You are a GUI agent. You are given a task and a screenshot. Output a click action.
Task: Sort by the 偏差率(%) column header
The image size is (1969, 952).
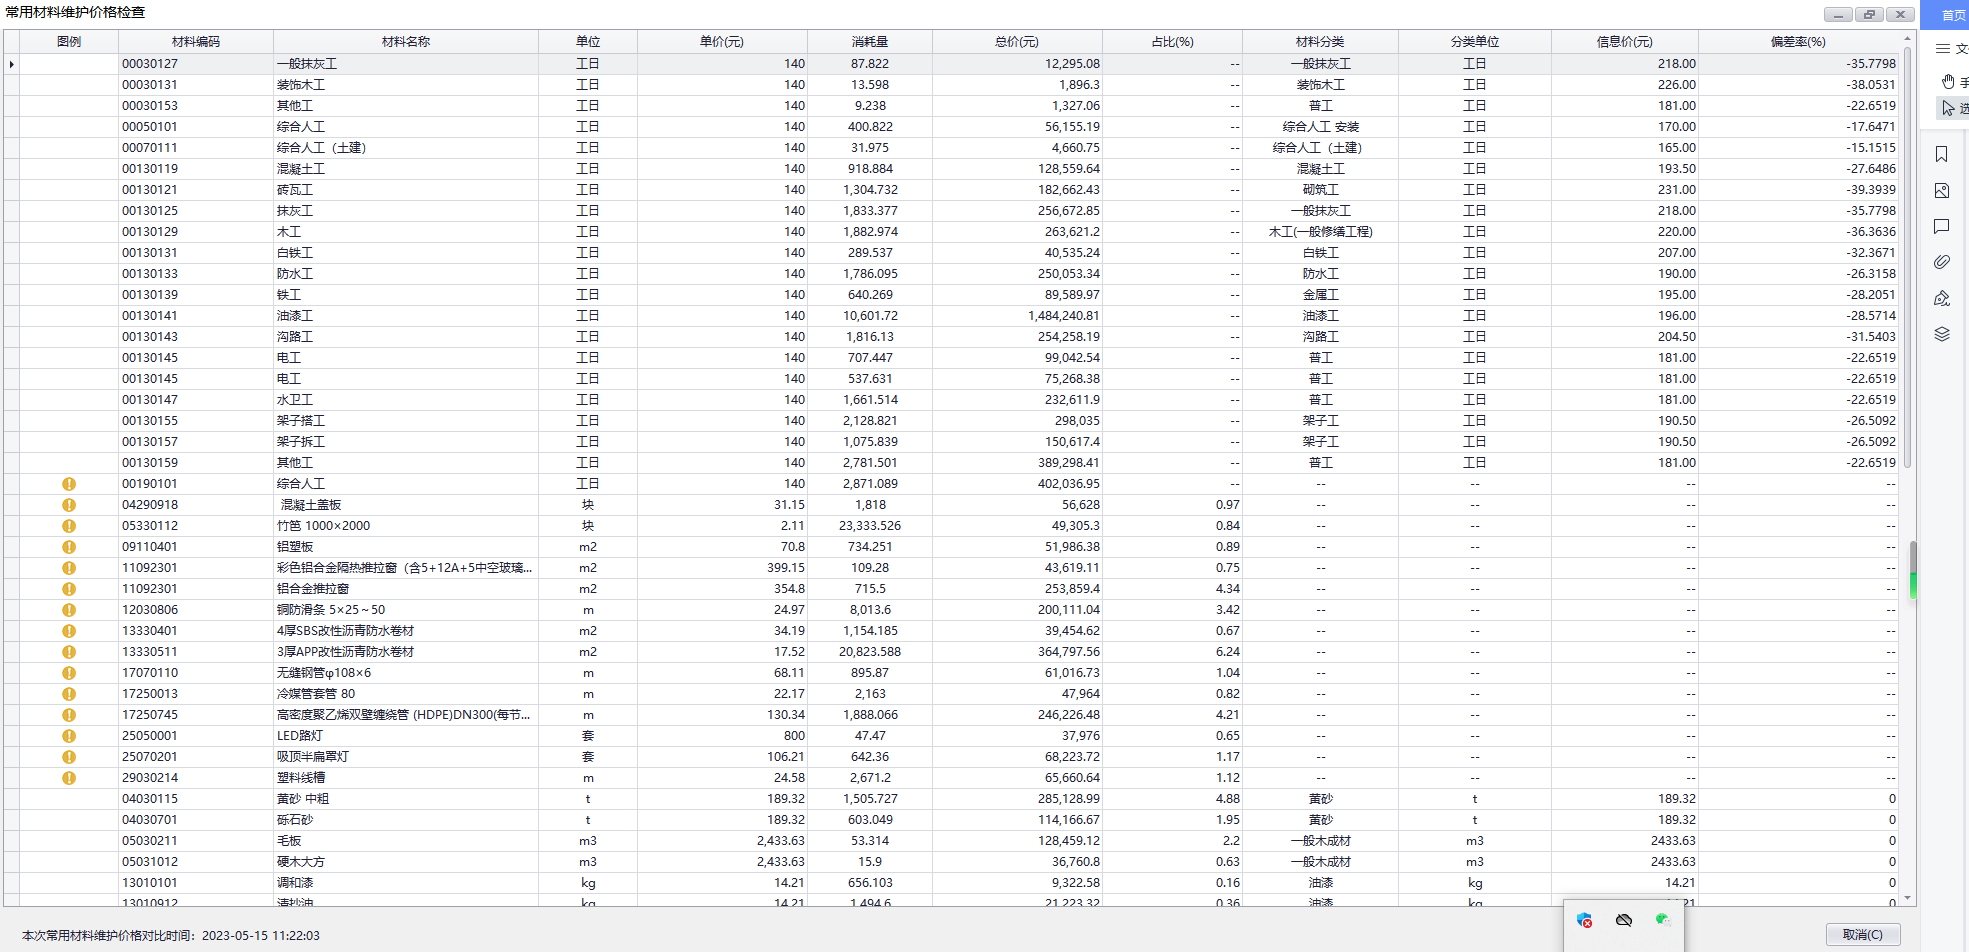click(1797, 42)
